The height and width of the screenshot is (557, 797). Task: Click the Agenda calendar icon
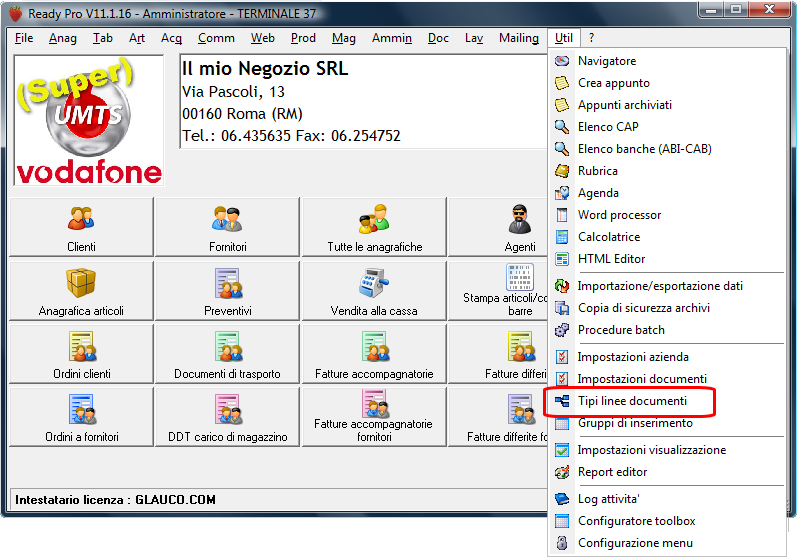point(562,193)
